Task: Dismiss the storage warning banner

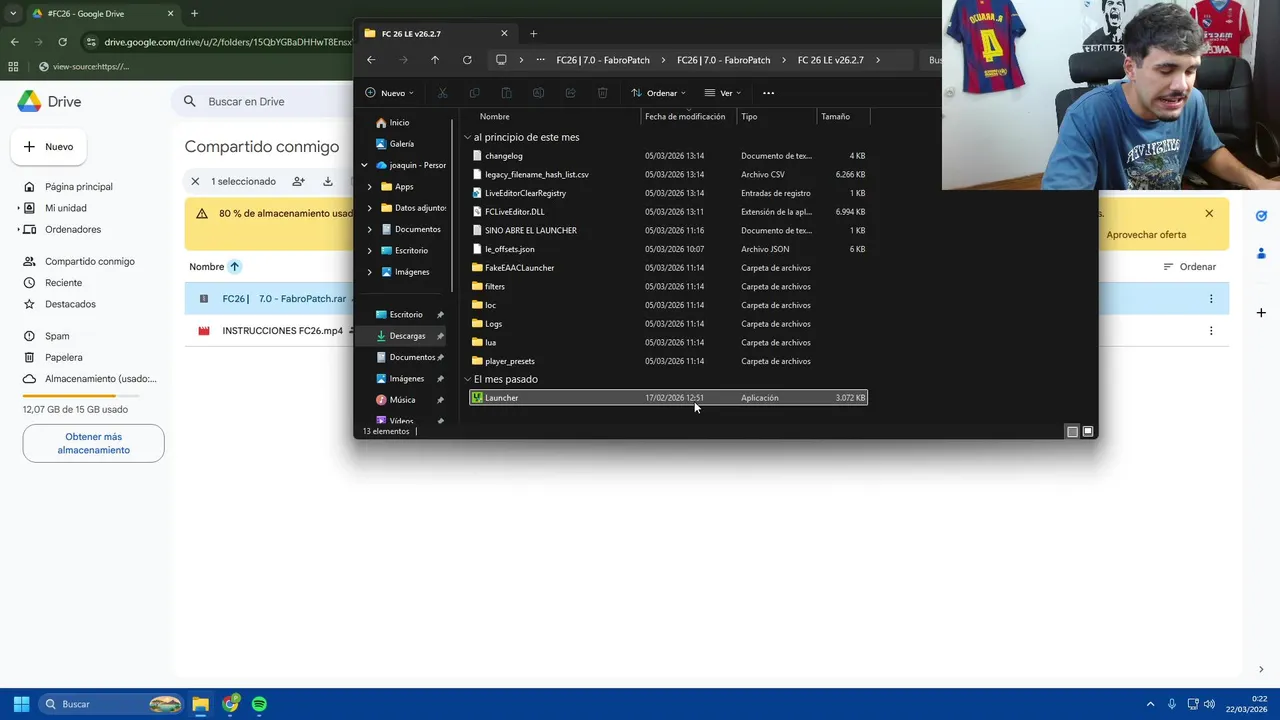Action: [1209, 213]
